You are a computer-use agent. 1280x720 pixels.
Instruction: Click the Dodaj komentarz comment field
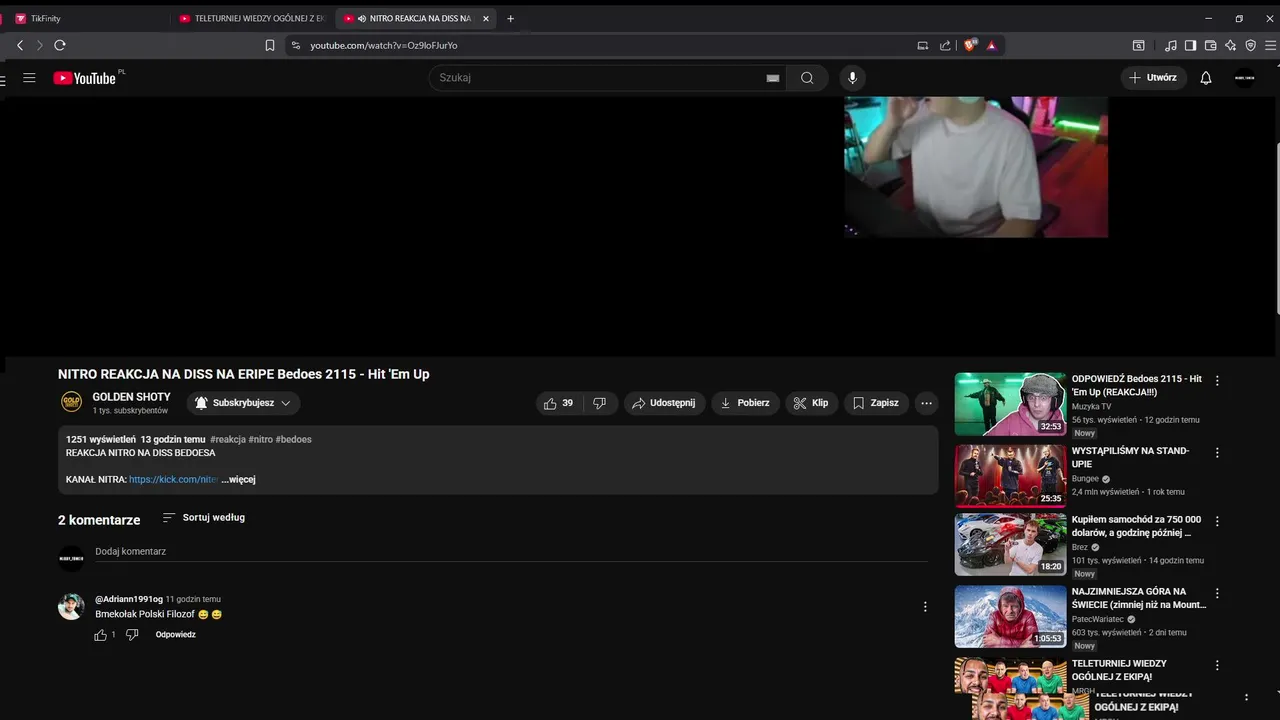511,552
